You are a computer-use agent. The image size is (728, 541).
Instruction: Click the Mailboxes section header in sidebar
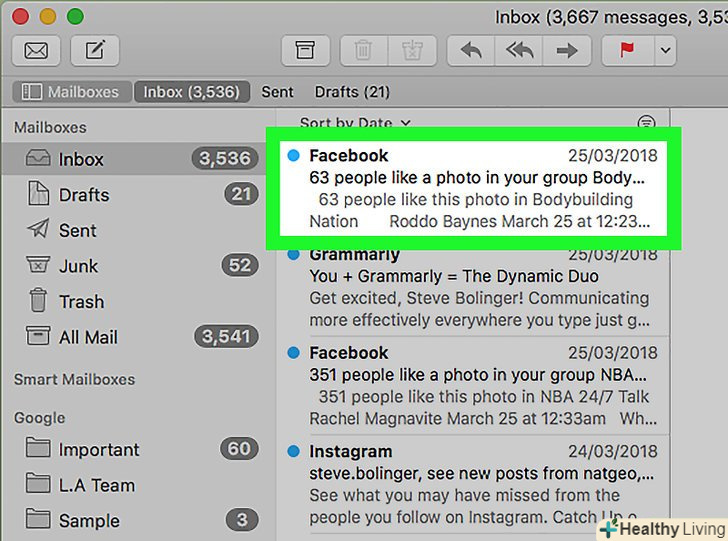[50, 127]
